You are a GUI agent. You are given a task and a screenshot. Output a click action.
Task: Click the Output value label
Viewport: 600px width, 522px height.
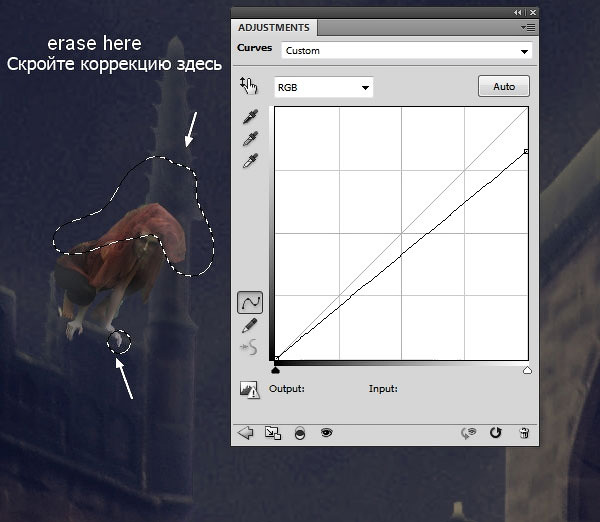(287, 389)
